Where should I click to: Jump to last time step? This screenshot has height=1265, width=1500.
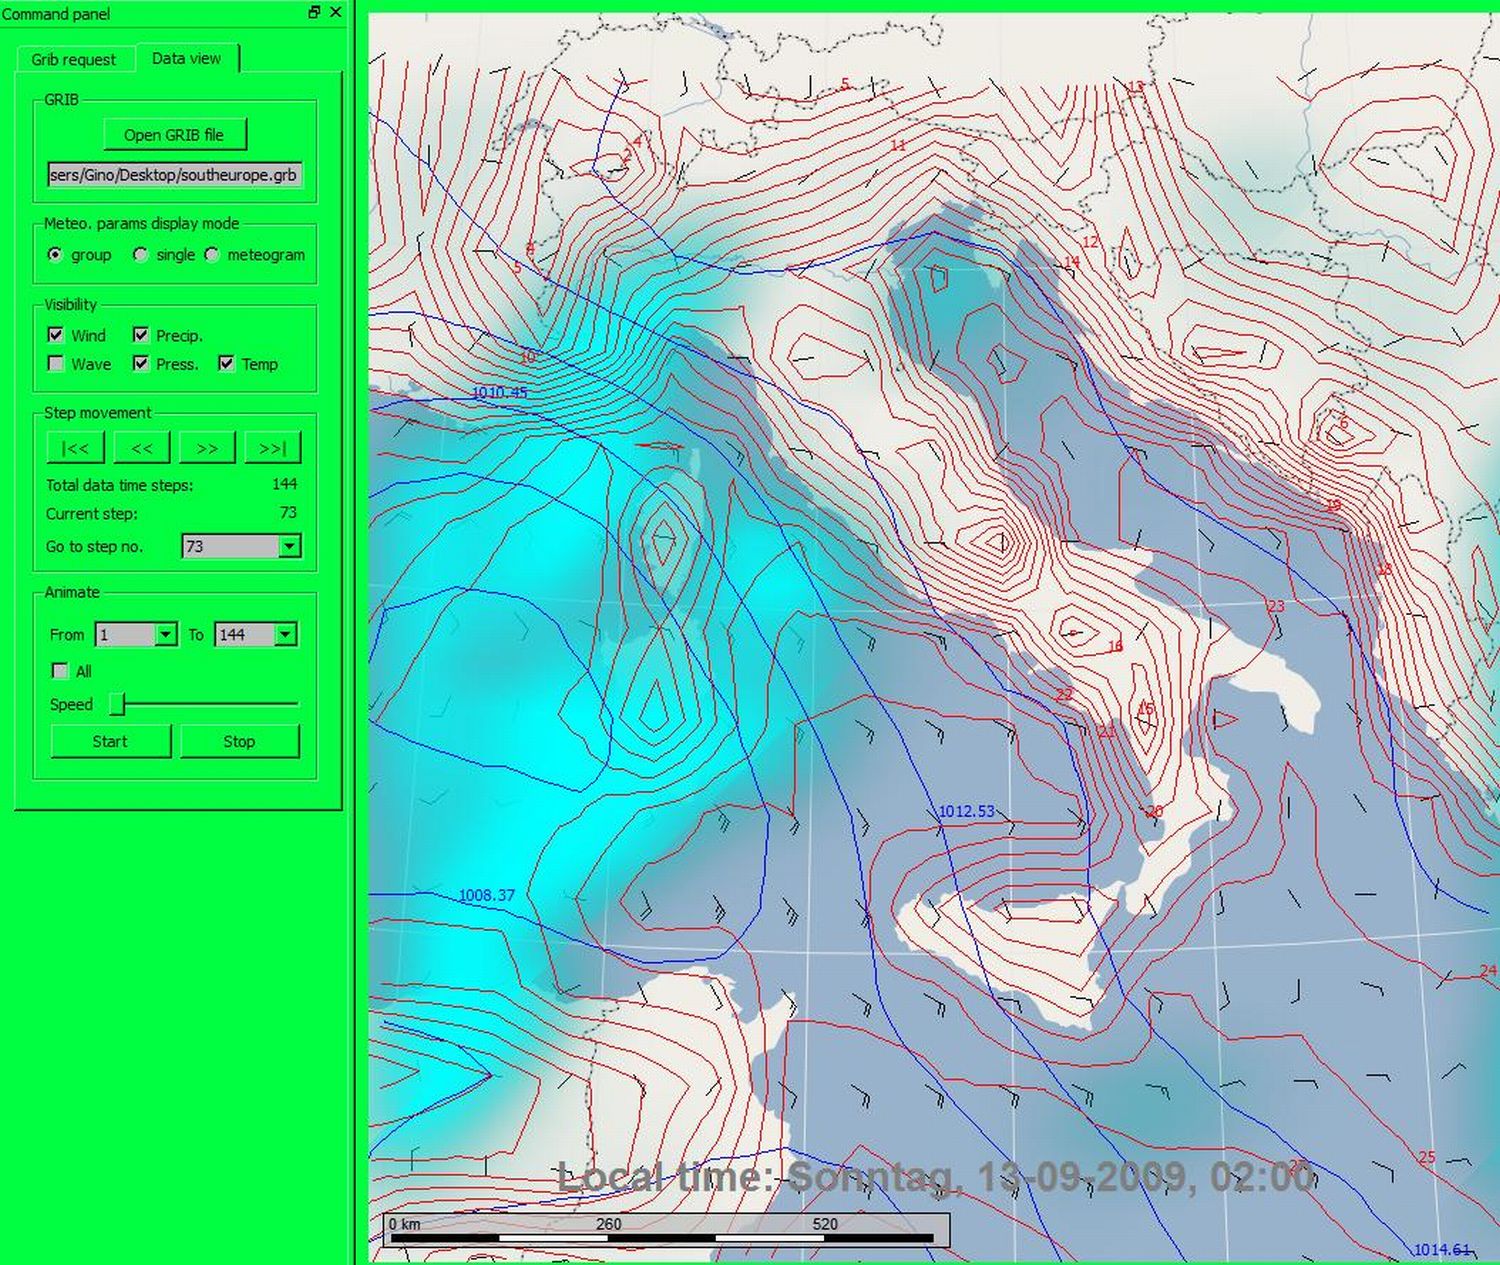[272, 448]
